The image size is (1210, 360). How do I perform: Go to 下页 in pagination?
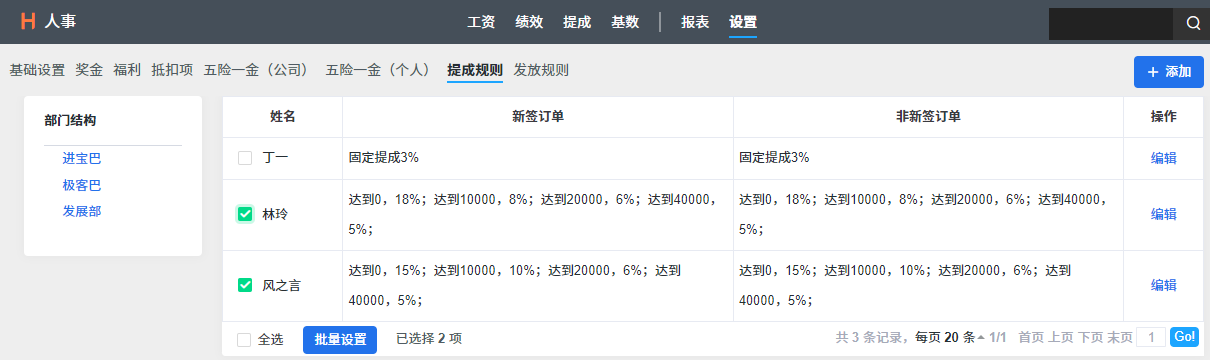1090,339
